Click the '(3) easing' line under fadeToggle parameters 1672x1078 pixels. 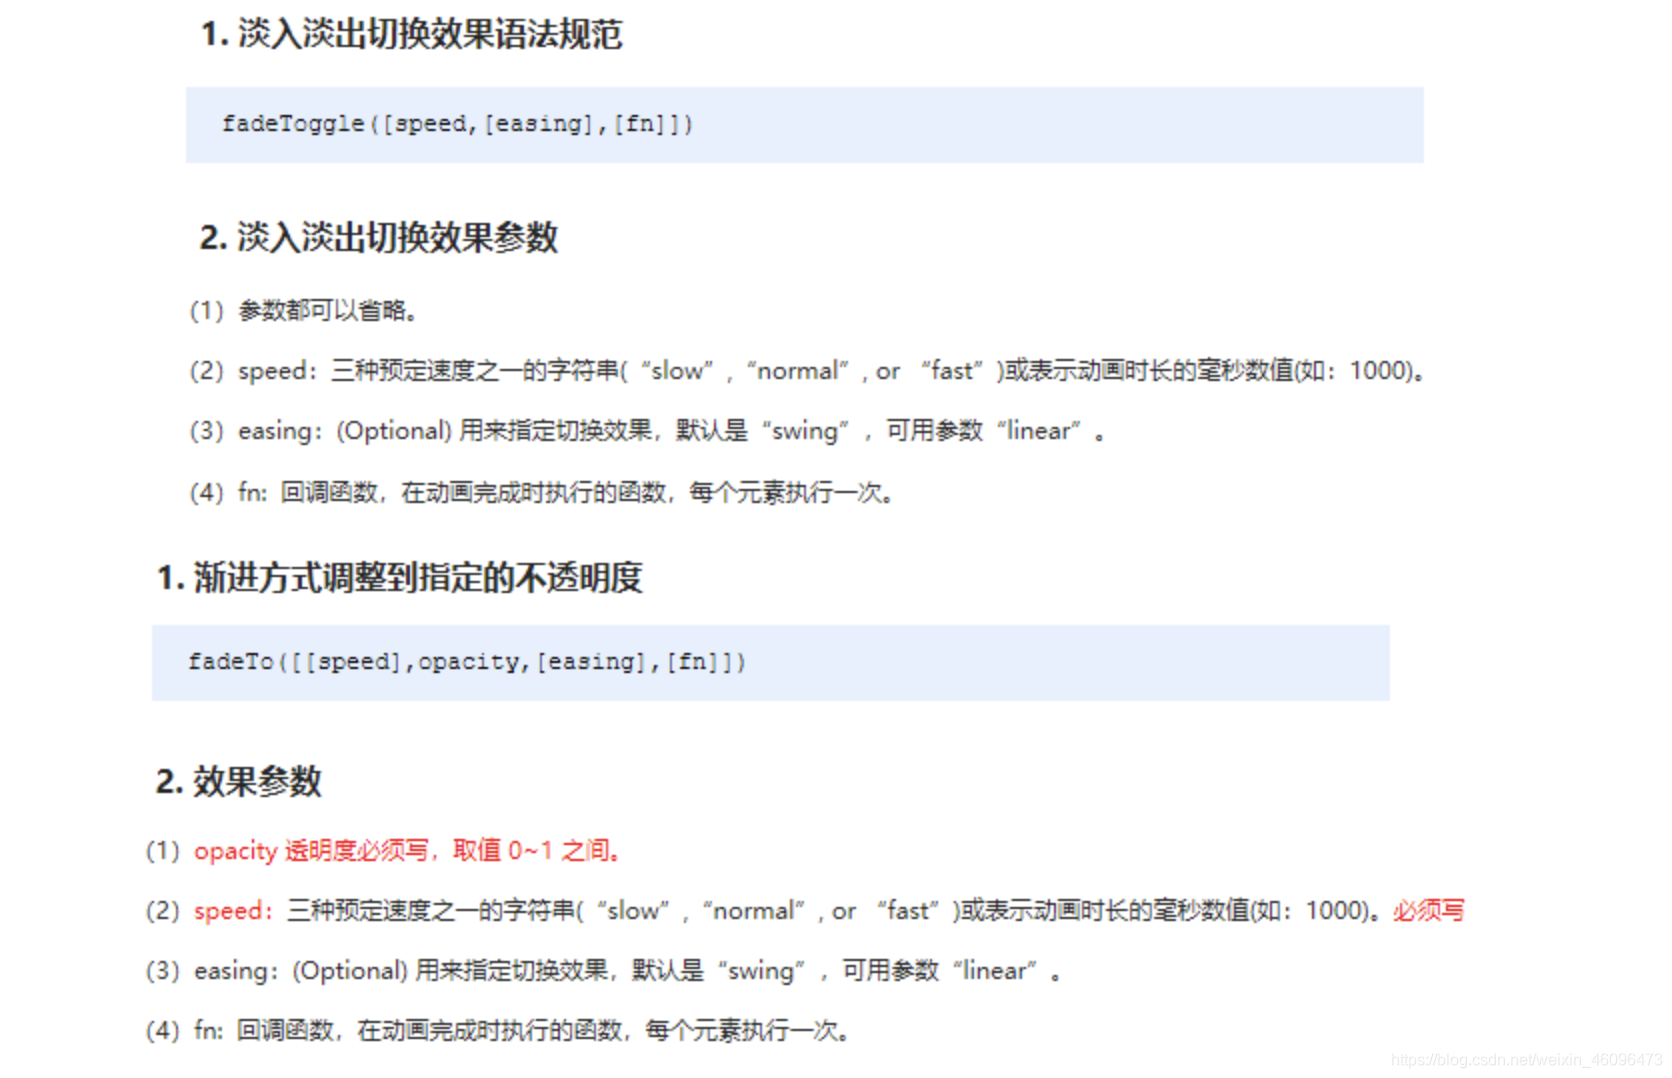click(647, 431)
